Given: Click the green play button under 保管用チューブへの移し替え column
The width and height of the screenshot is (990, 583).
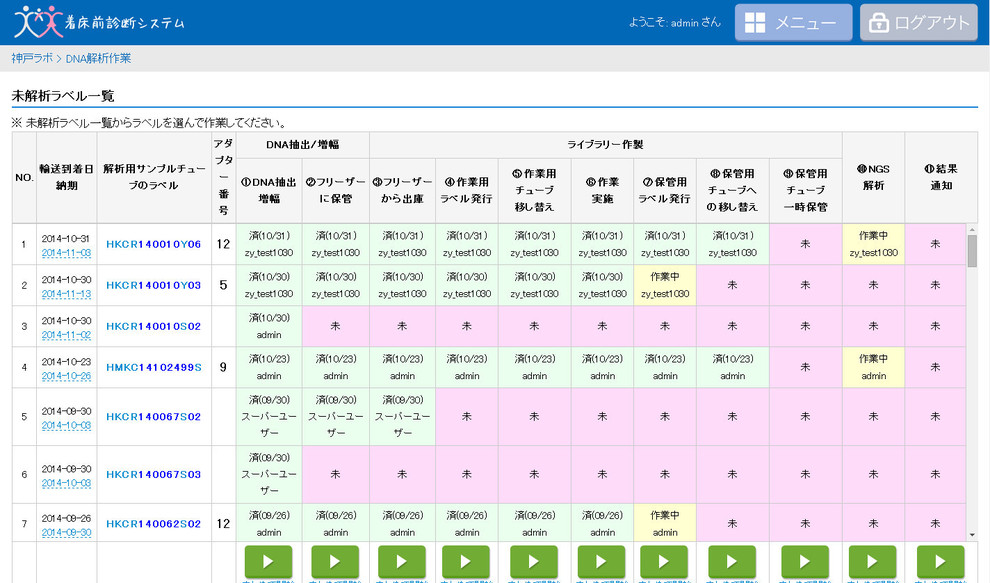Looking at the screenshot, I should click(732, 562).
